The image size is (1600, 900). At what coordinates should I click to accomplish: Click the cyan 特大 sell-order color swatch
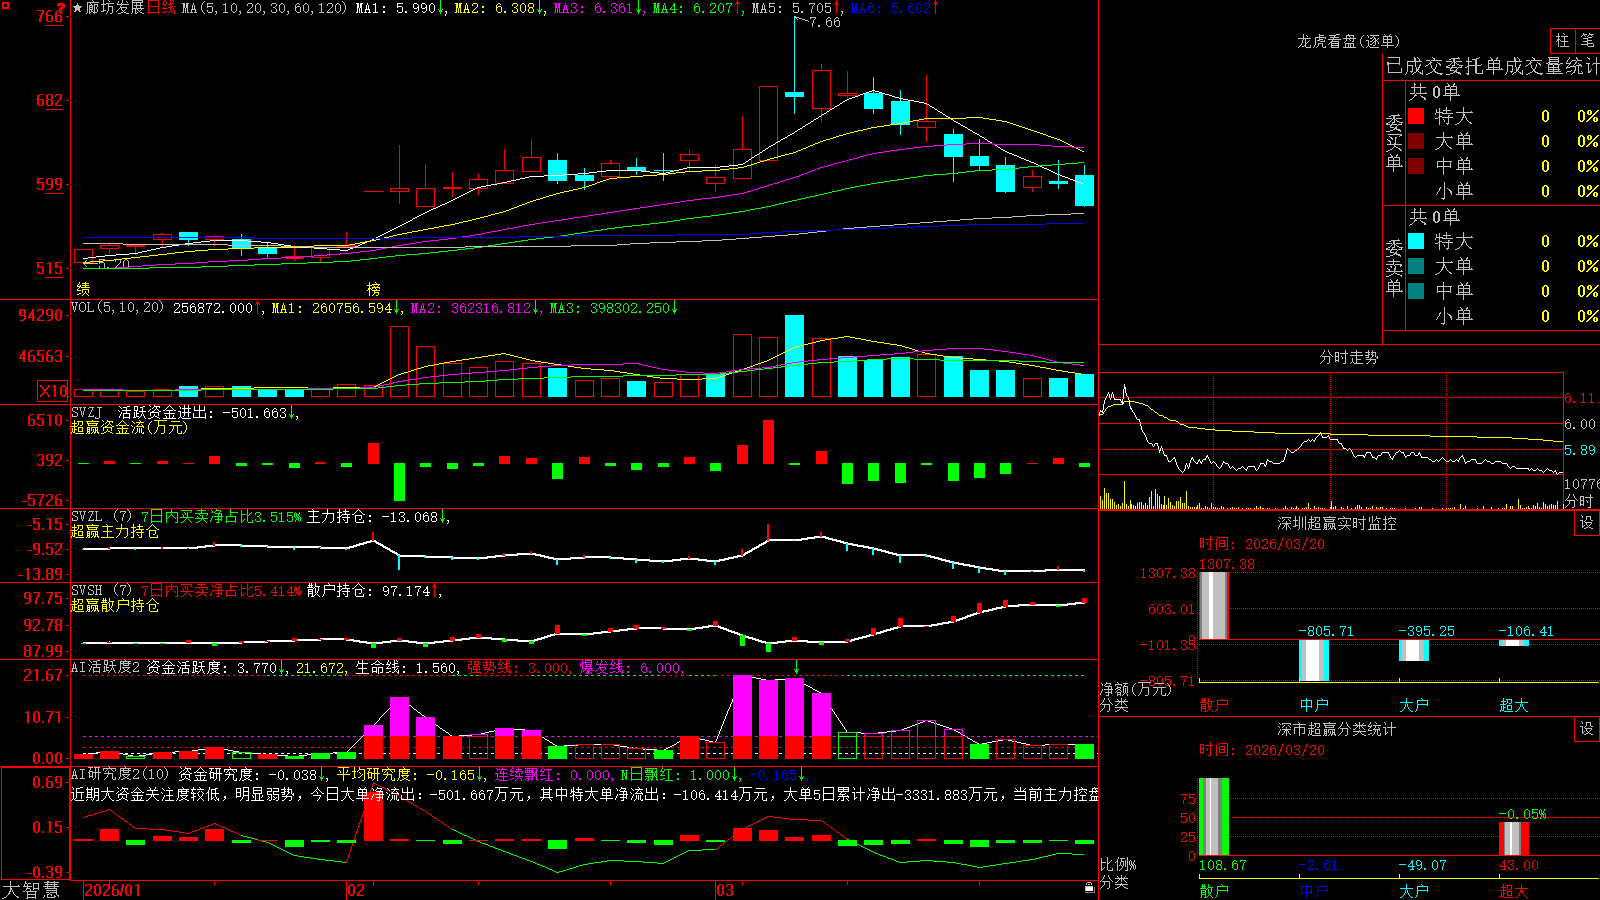pos(1416,241)
